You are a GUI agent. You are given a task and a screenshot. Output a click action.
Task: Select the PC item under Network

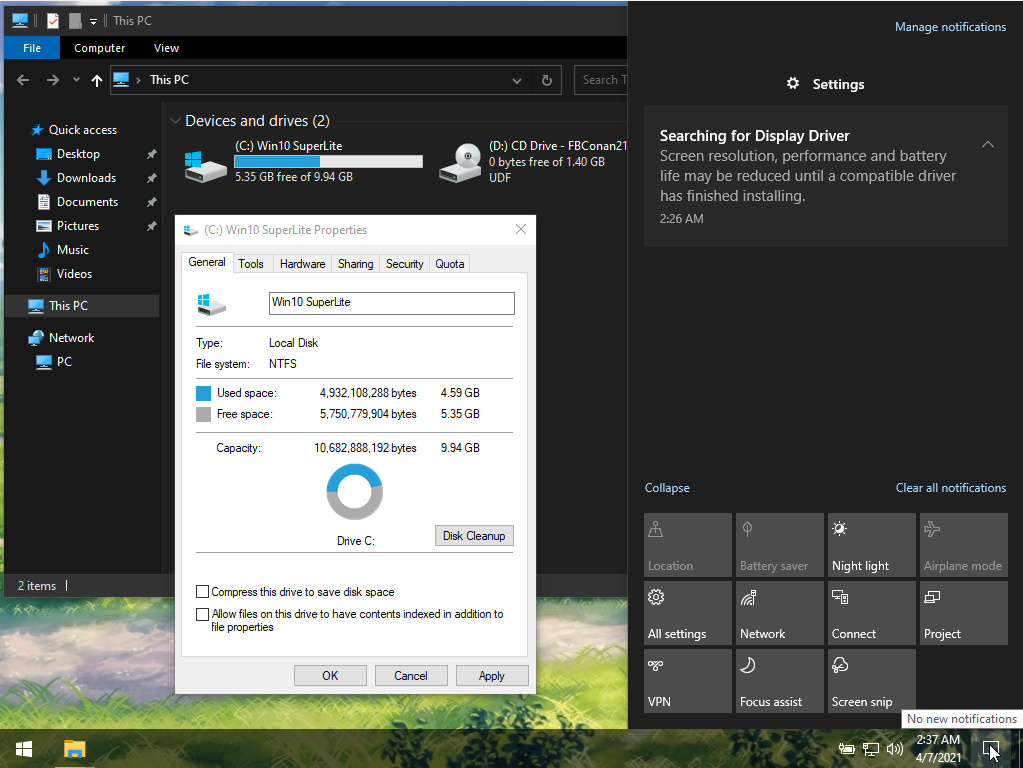pyautogui.click(x=64, y=361)
